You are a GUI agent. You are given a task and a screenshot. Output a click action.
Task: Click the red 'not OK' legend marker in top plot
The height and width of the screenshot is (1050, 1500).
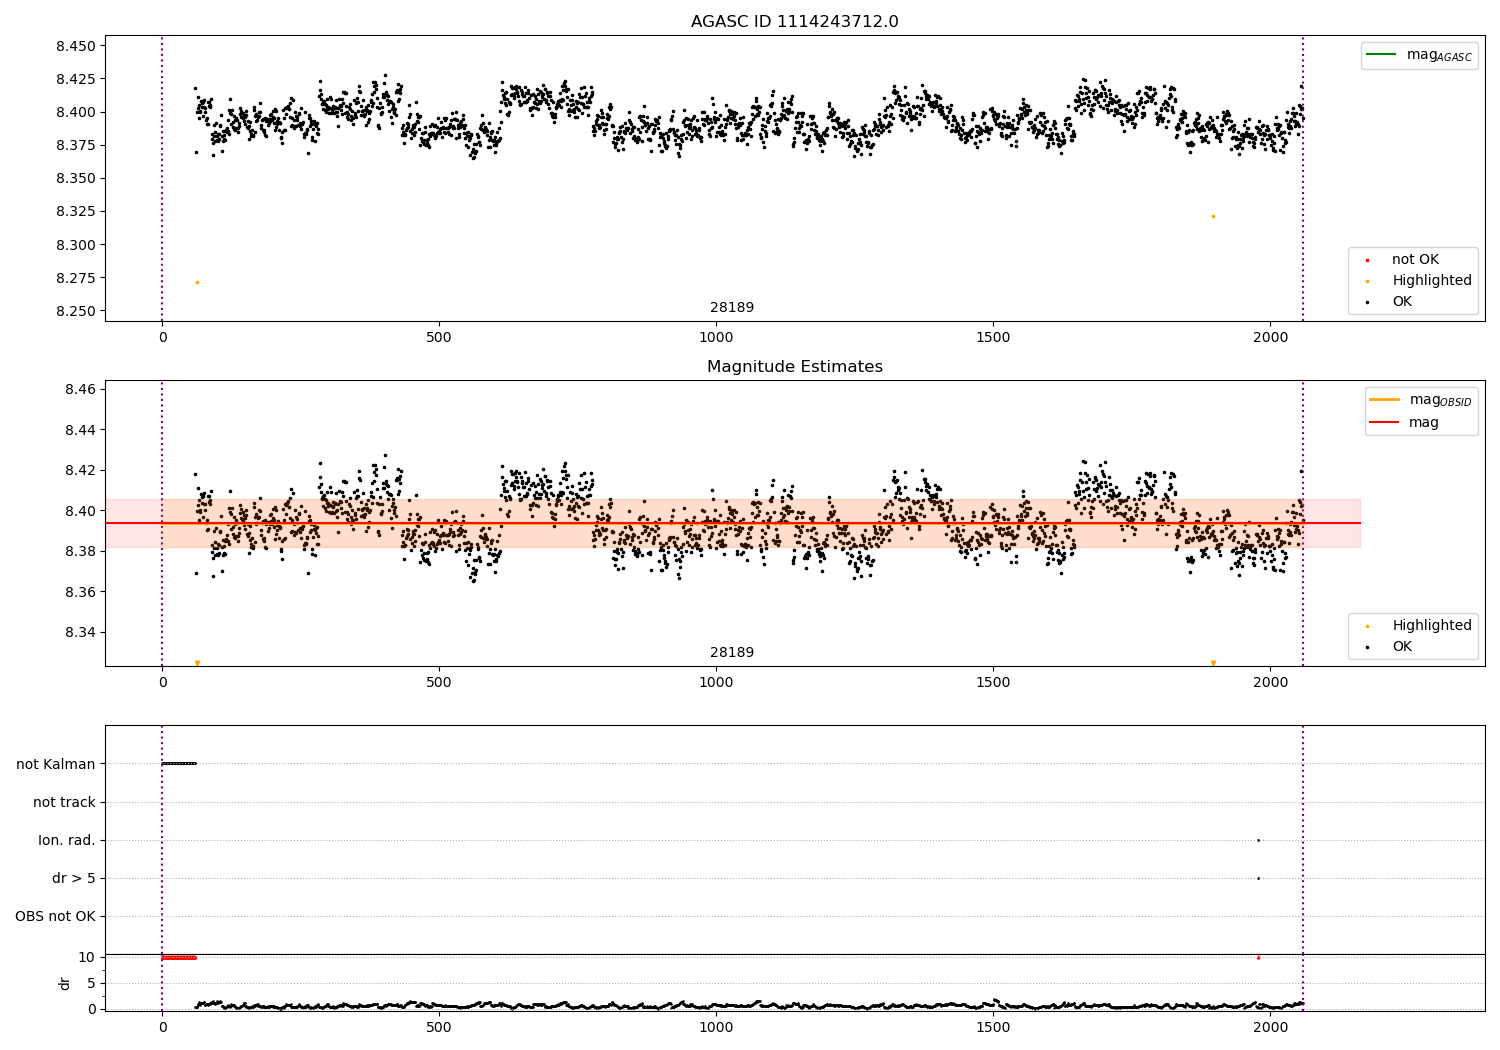point(1367,260)
